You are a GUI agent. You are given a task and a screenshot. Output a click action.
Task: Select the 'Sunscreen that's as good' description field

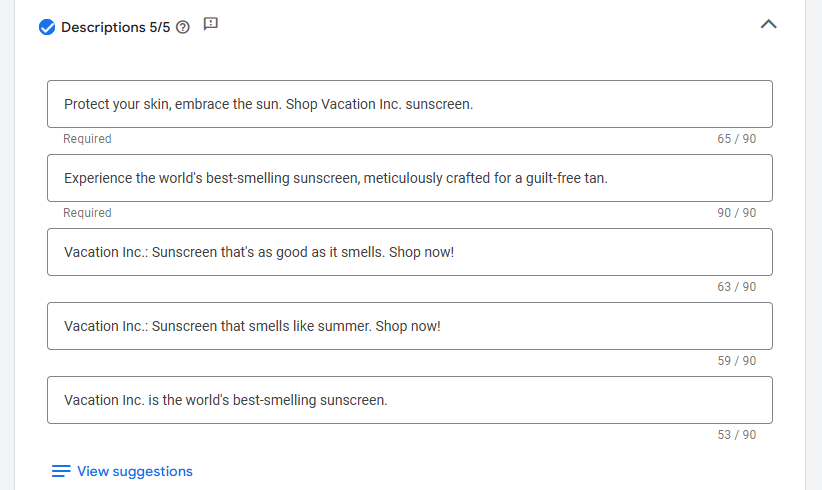409,252
